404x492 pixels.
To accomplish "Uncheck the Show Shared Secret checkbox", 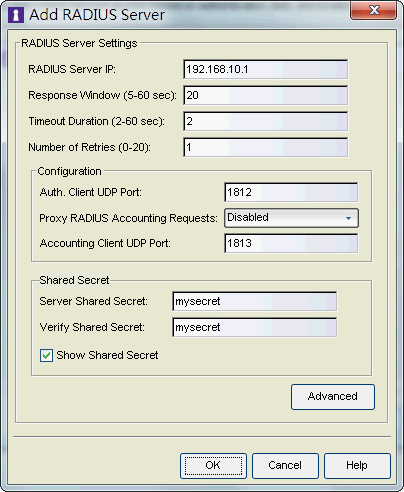I will point(46,355).
